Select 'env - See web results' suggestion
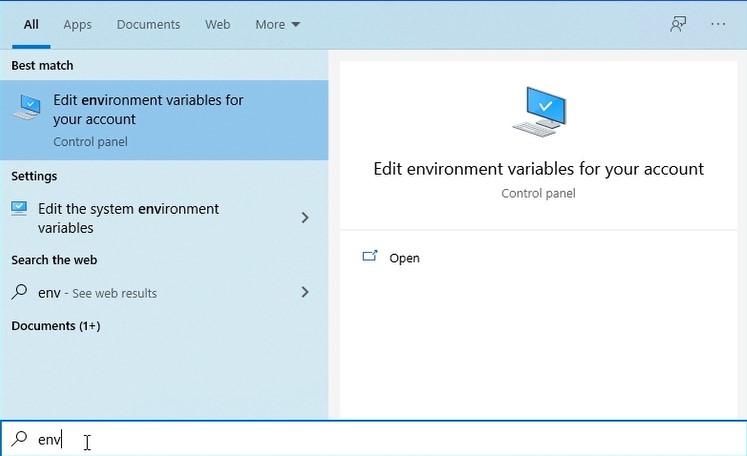Viewport: 747px width, 456px height. point(97,293)
